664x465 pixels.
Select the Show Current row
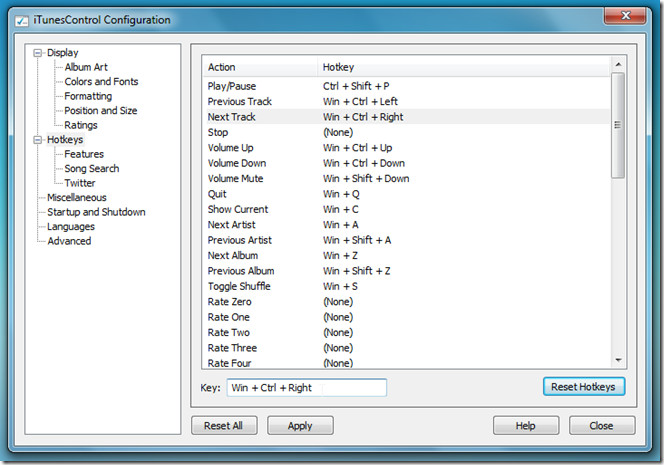406,209
